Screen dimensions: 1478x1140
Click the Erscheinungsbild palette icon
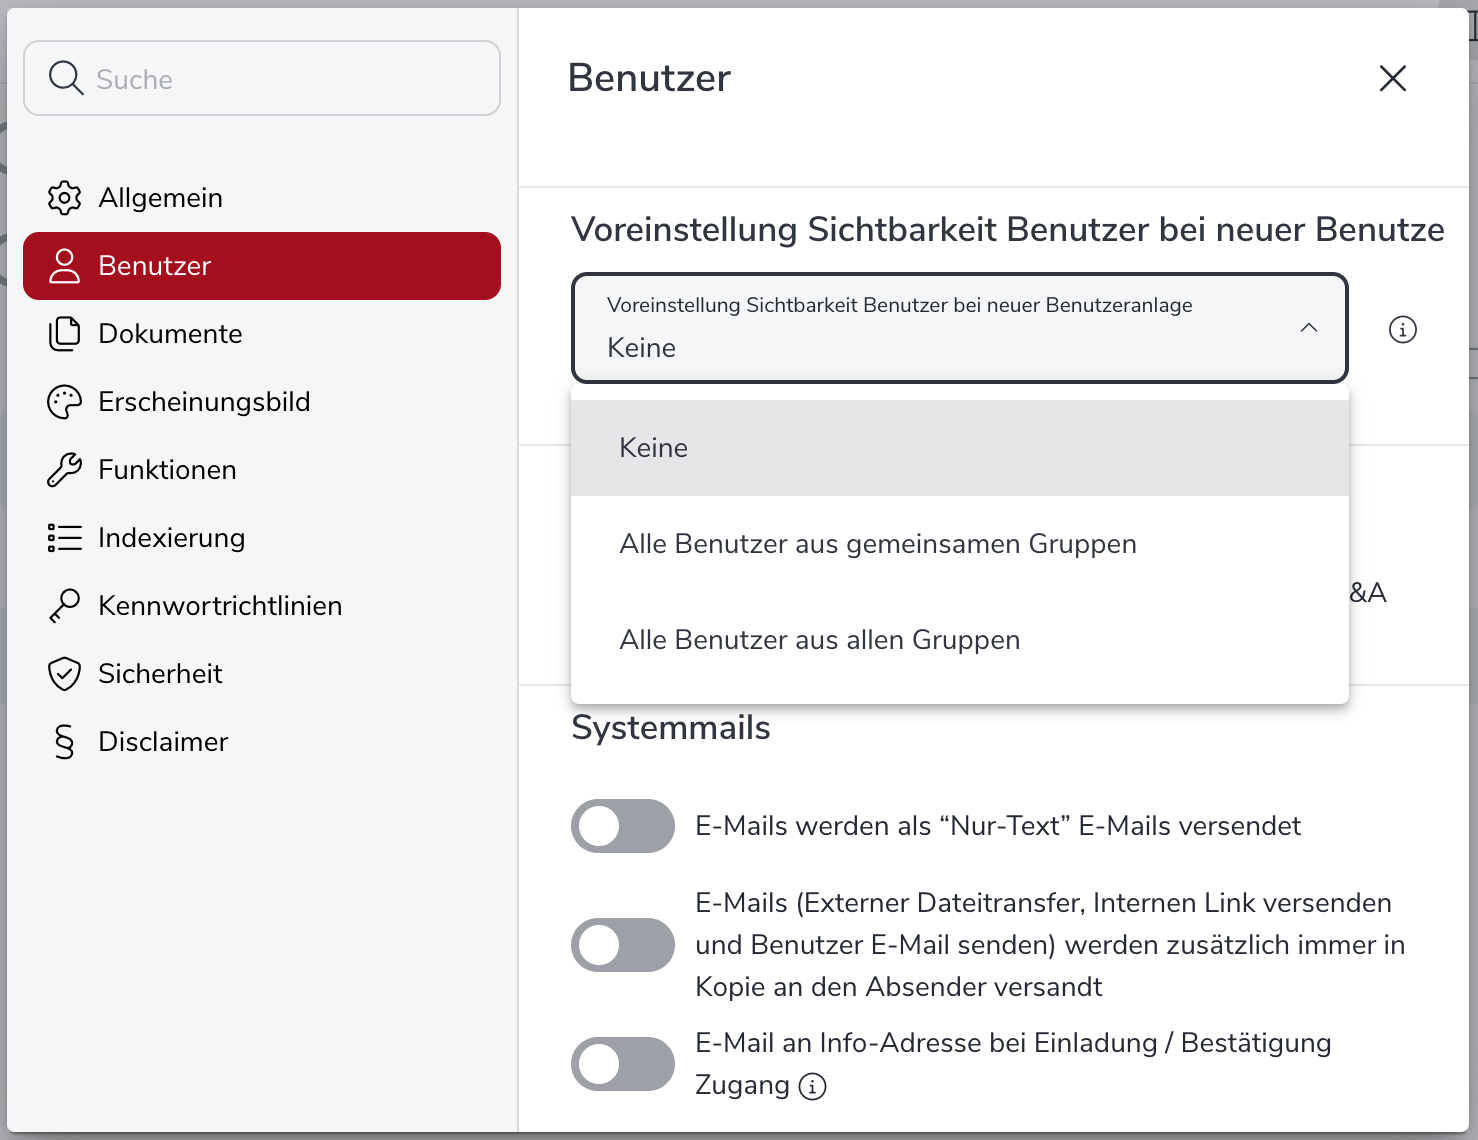pos(64,402)
